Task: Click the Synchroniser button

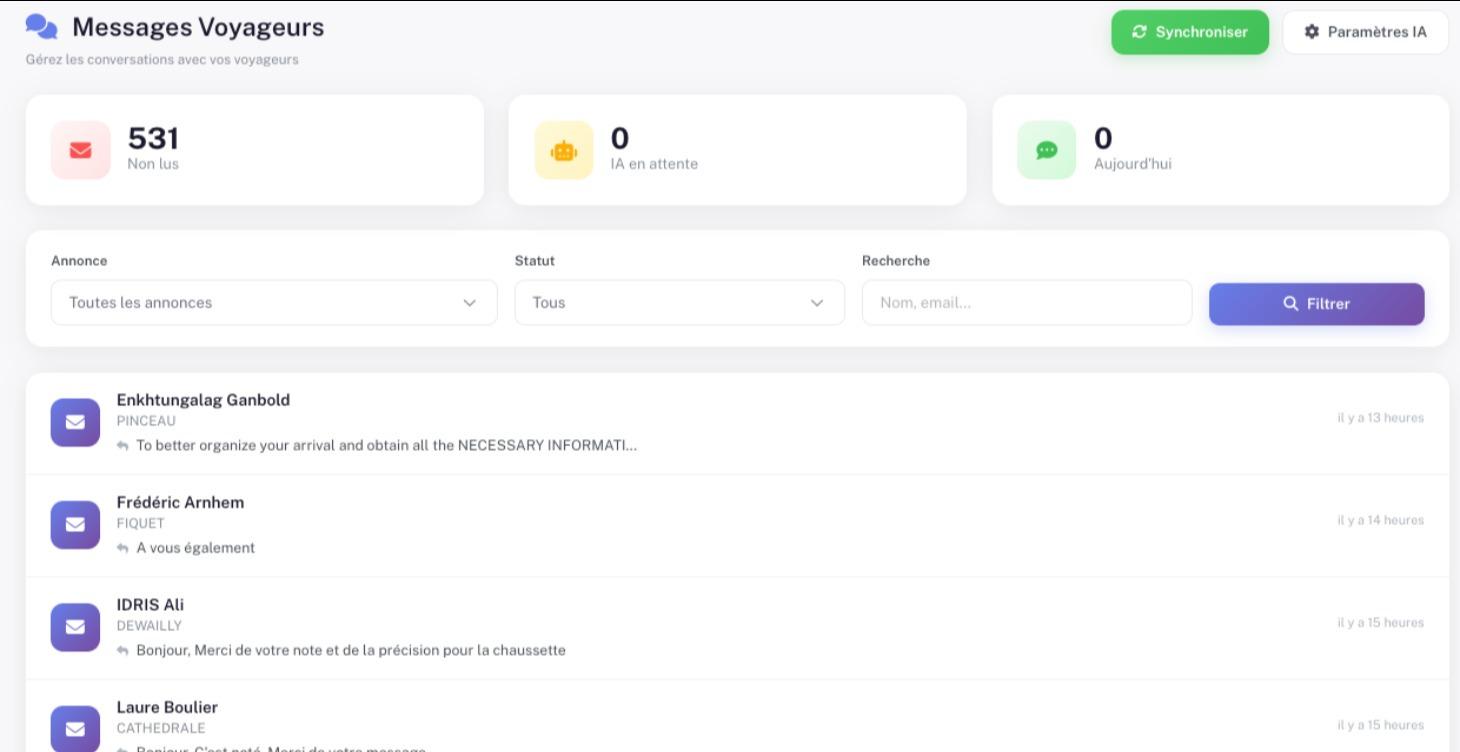Action: (x=1190, y=32)
